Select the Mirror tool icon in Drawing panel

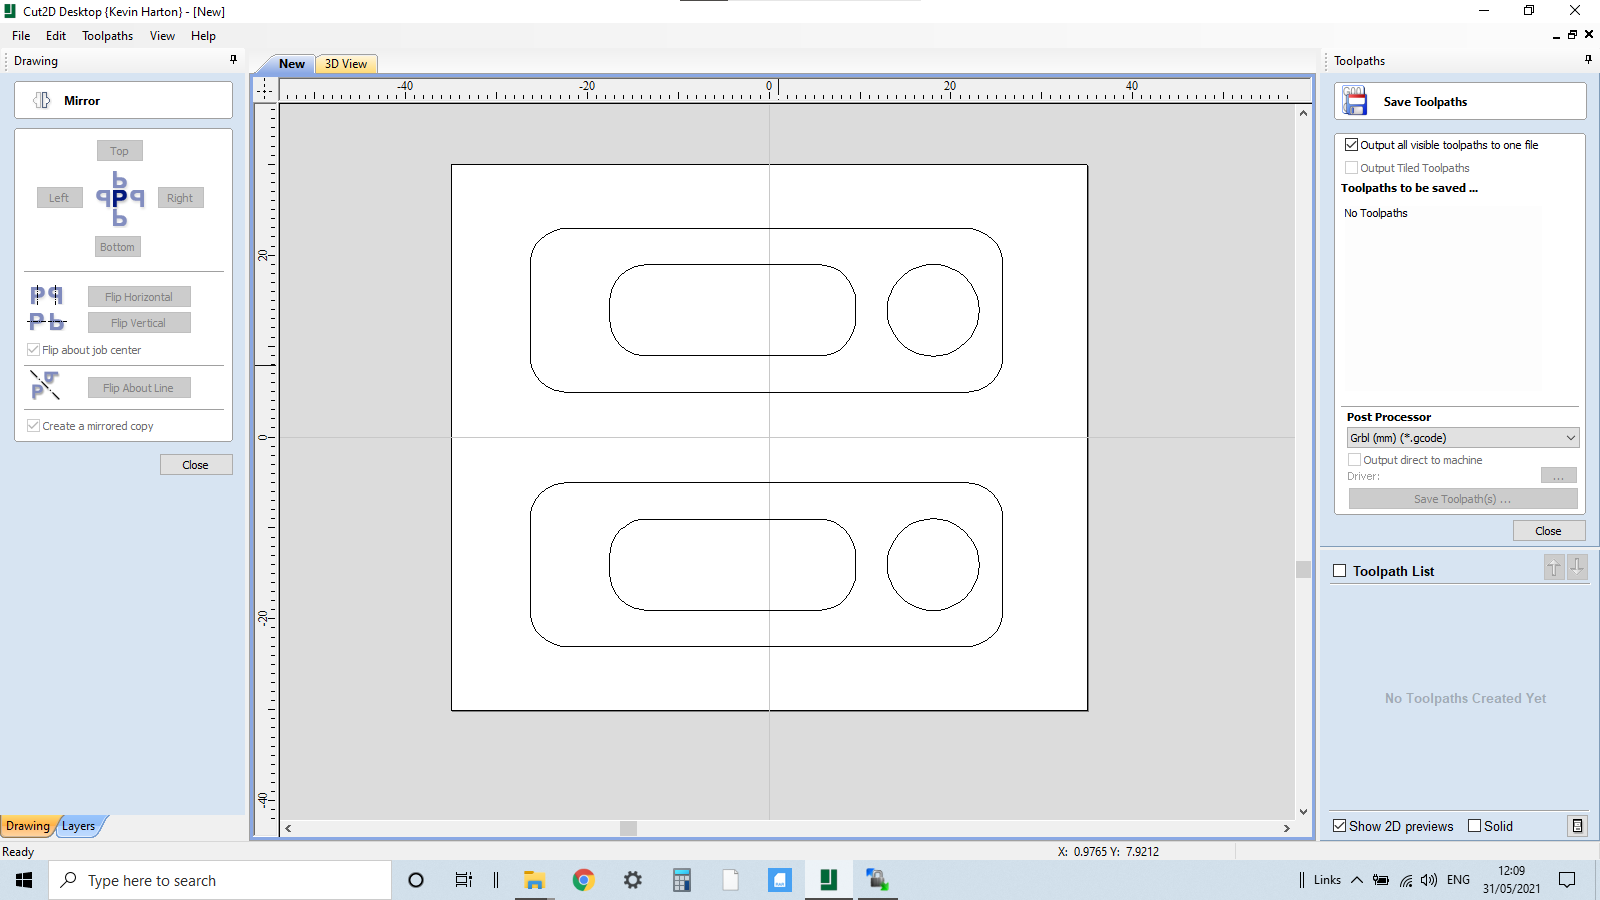42,100
